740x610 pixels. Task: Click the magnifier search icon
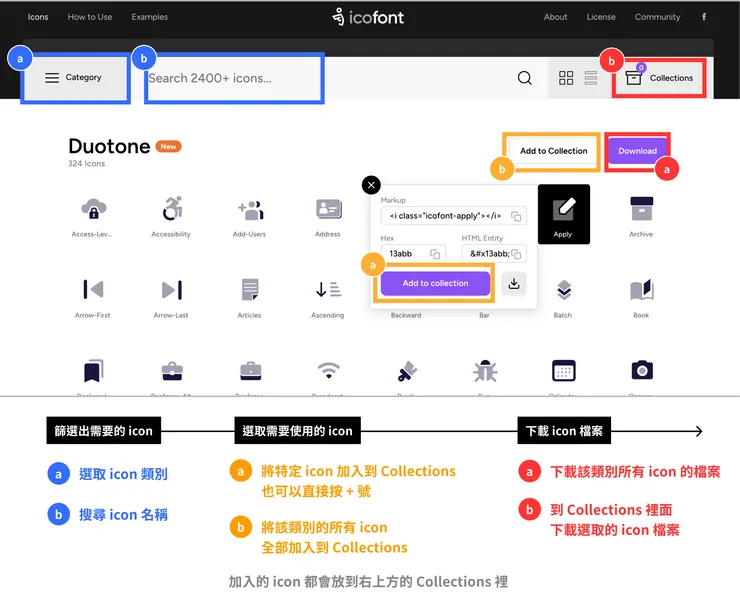coord(524,78)
